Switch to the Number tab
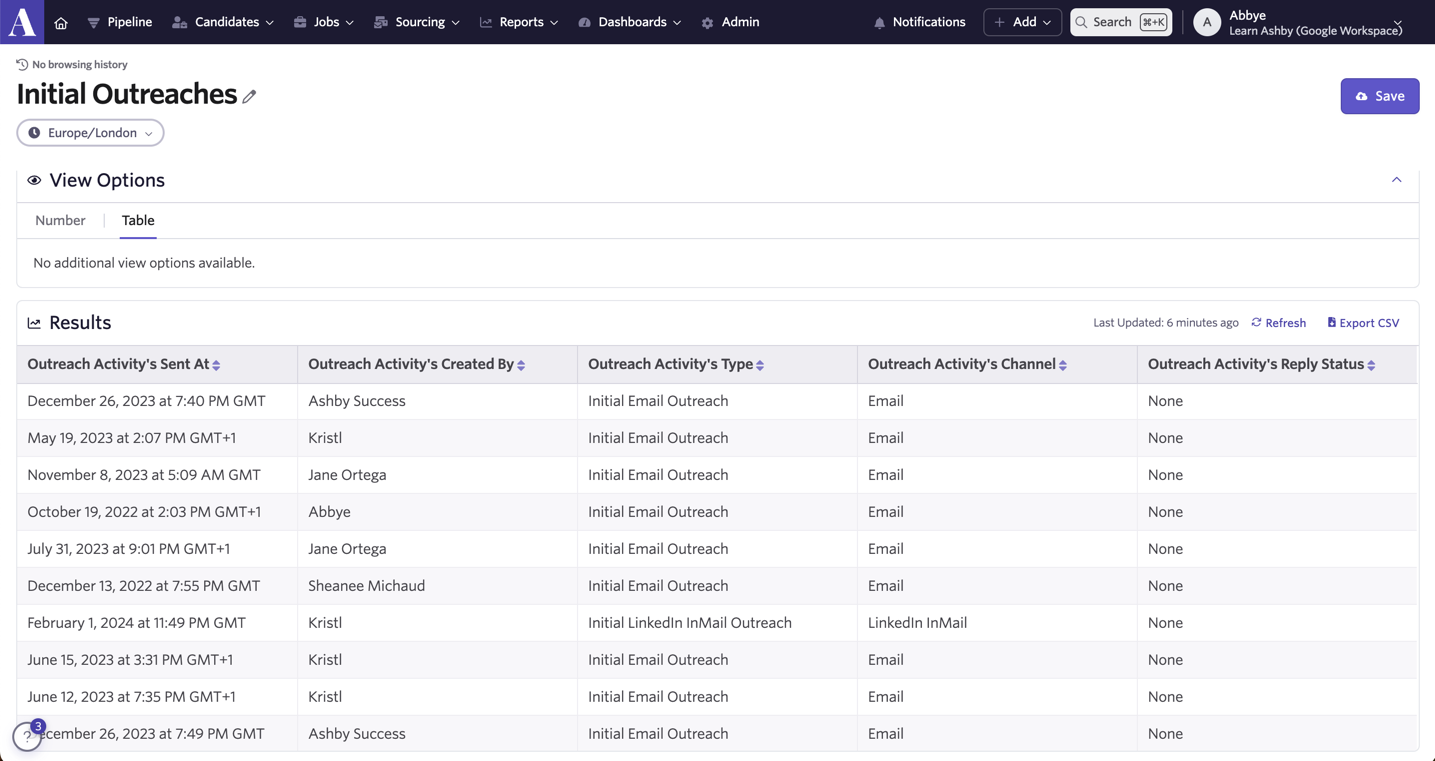 coord(60,220)
